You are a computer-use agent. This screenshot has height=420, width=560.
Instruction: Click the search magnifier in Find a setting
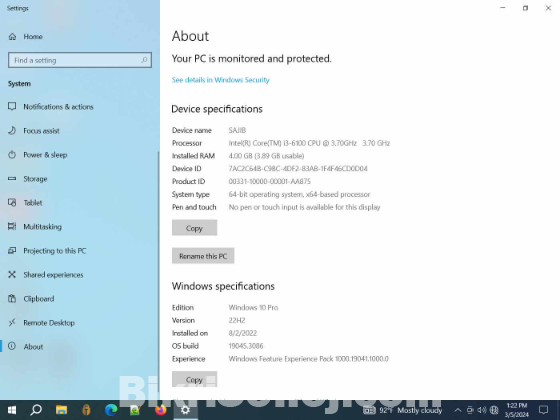coord(144,60)
